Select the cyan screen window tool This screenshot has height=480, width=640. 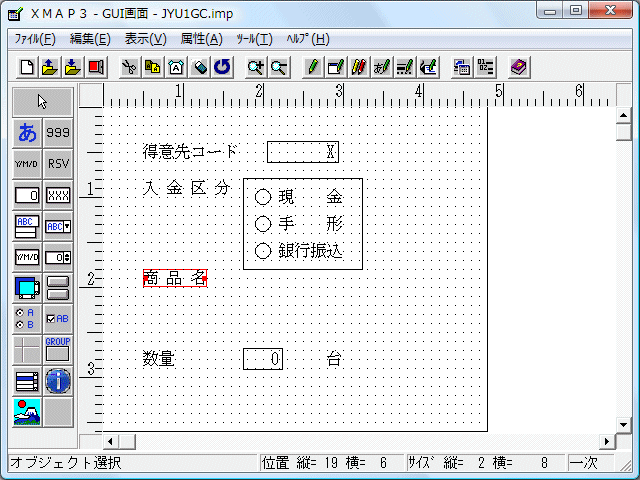coord(27,288)
